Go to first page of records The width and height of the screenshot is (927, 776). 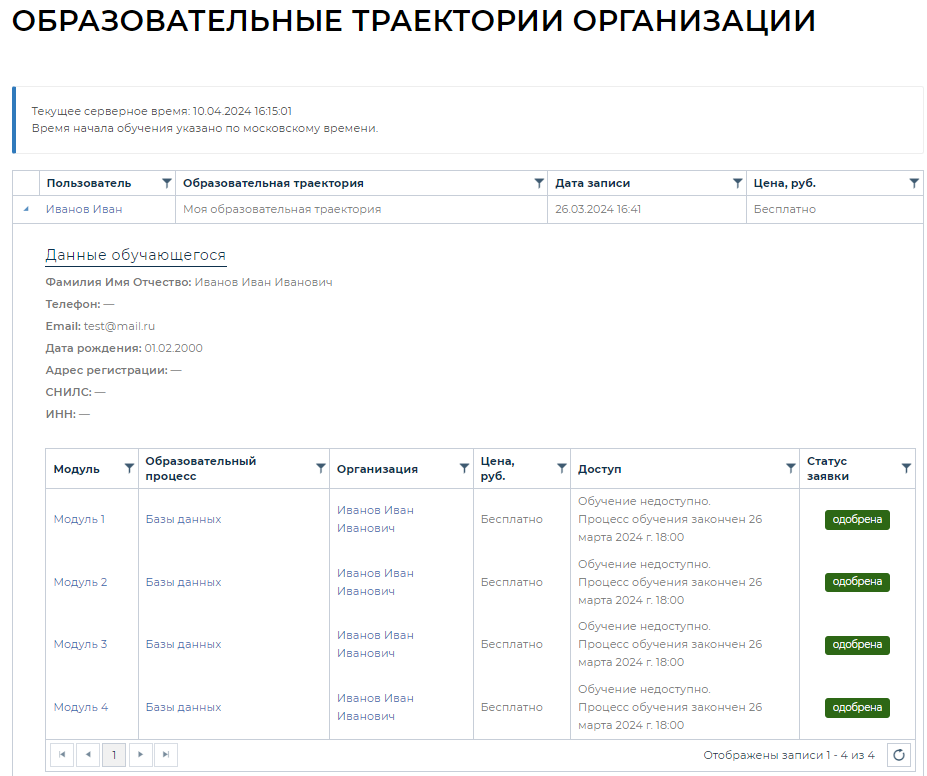click(62, 755)
